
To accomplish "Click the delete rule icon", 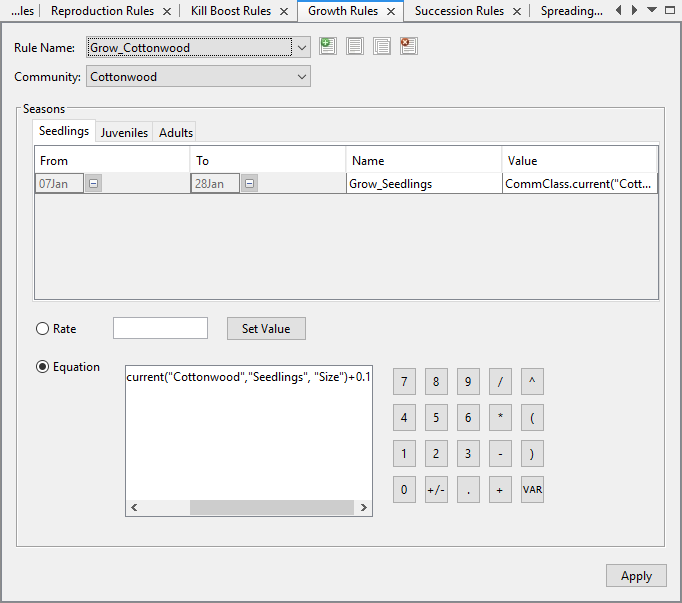I will (x=408, y=46).
